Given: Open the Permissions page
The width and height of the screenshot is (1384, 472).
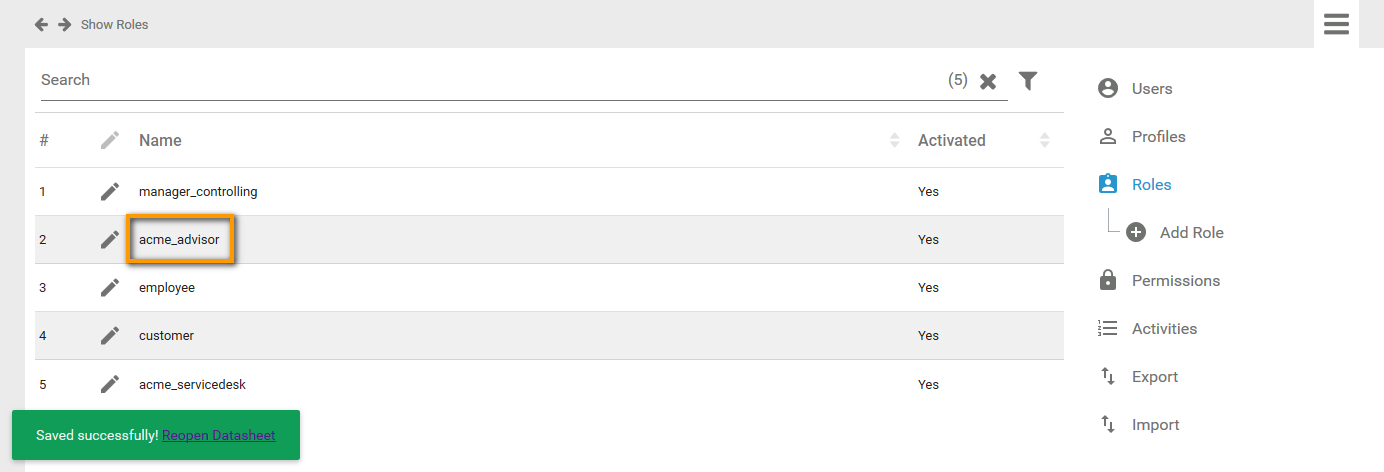Looking at the screenshot, I should [x=1175, y=281].
